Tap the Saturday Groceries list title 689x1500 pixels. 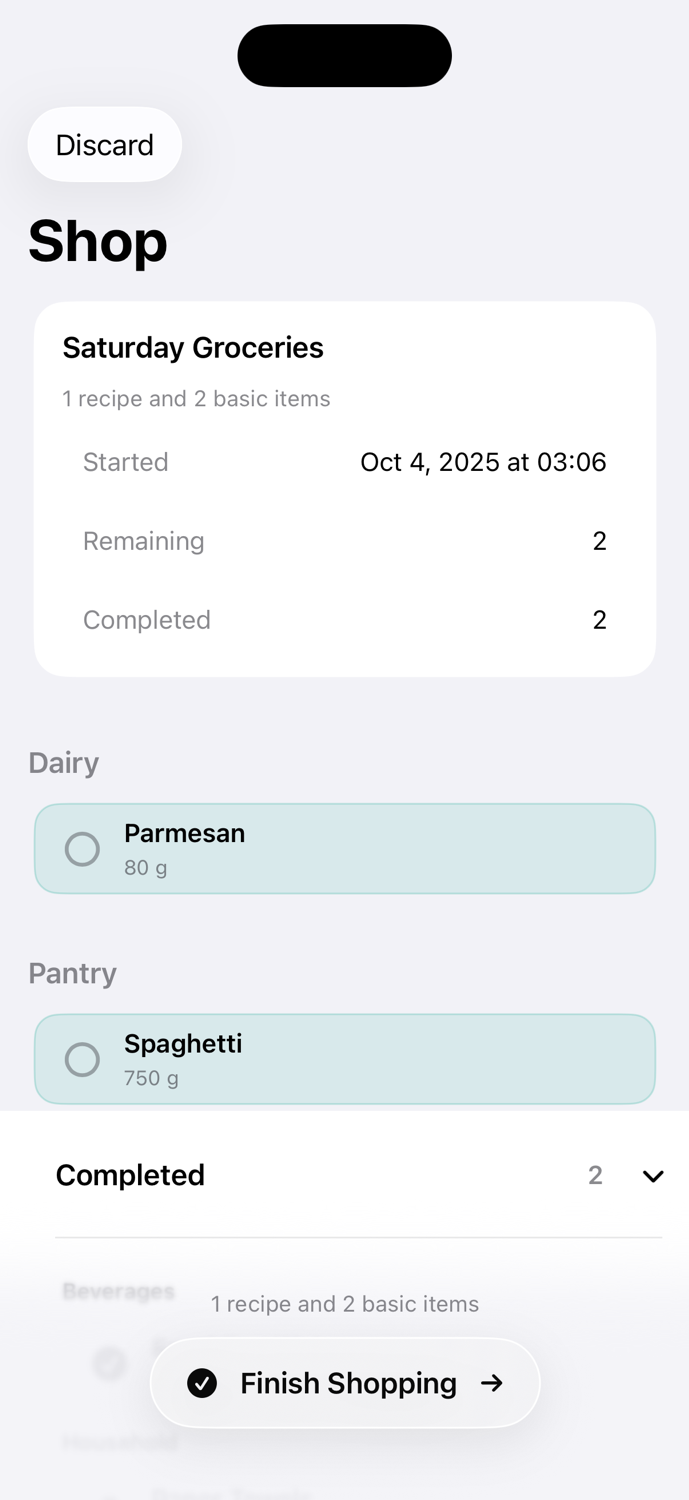tap(193, 347)
